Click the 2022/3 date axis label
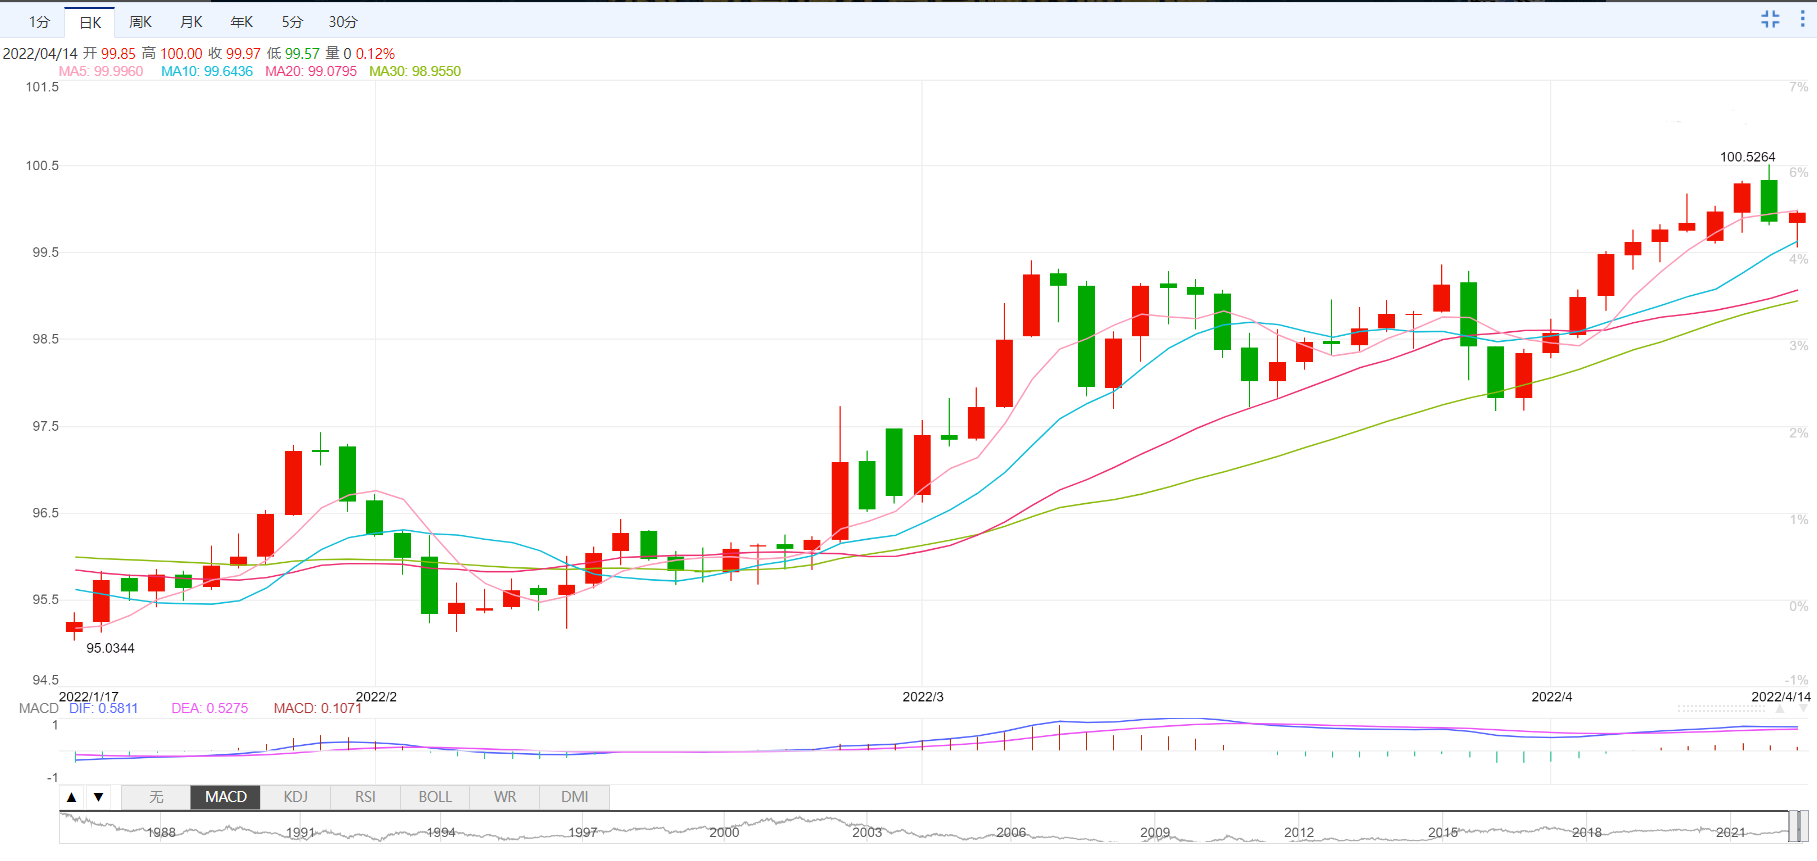1817x861 pixels. point(923,696)
